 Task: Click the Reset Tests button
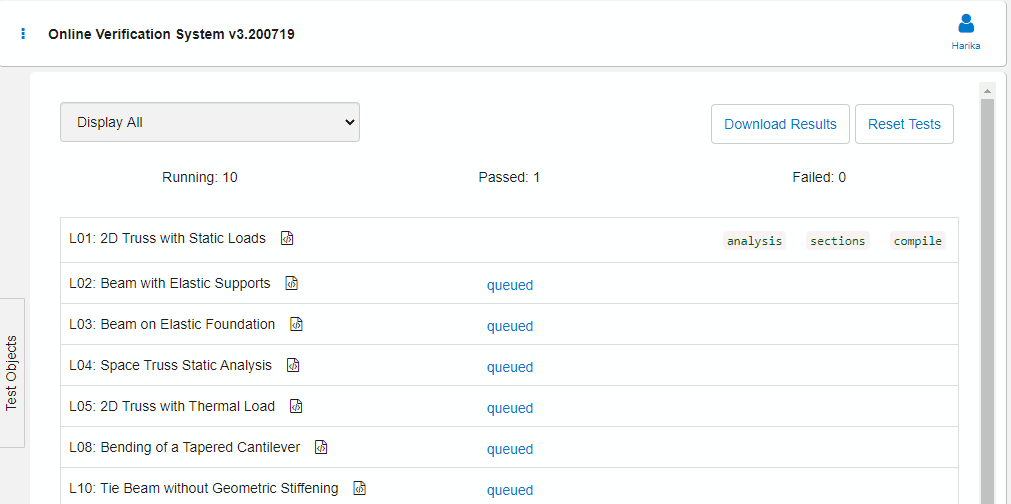click(904, 124)
